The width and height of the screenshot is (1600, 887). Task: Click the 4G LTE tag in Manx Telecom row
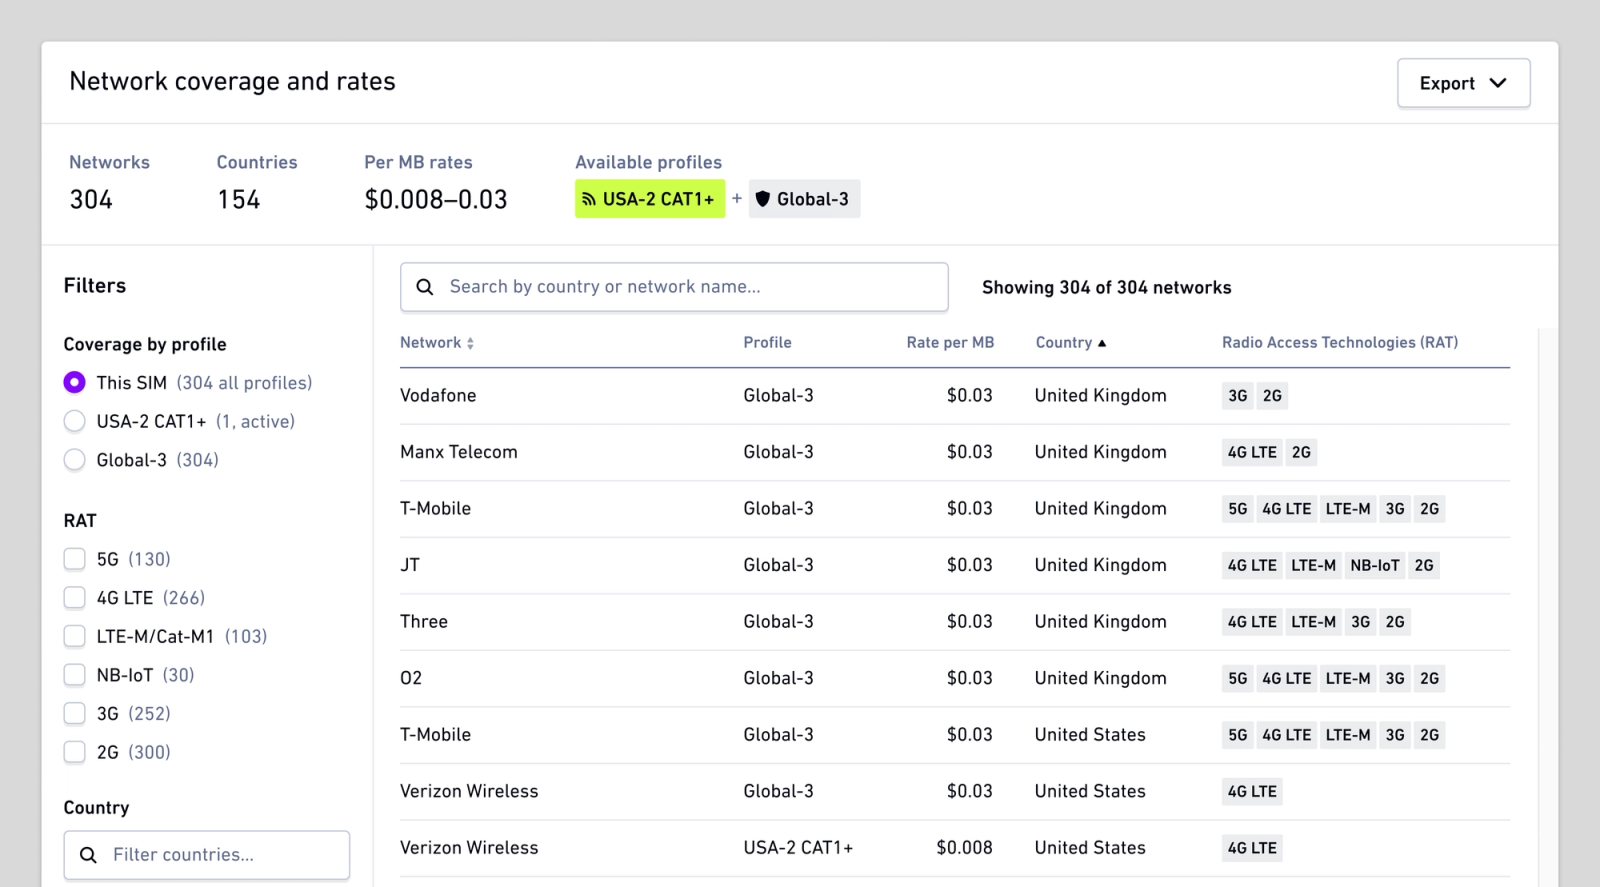1252,452
